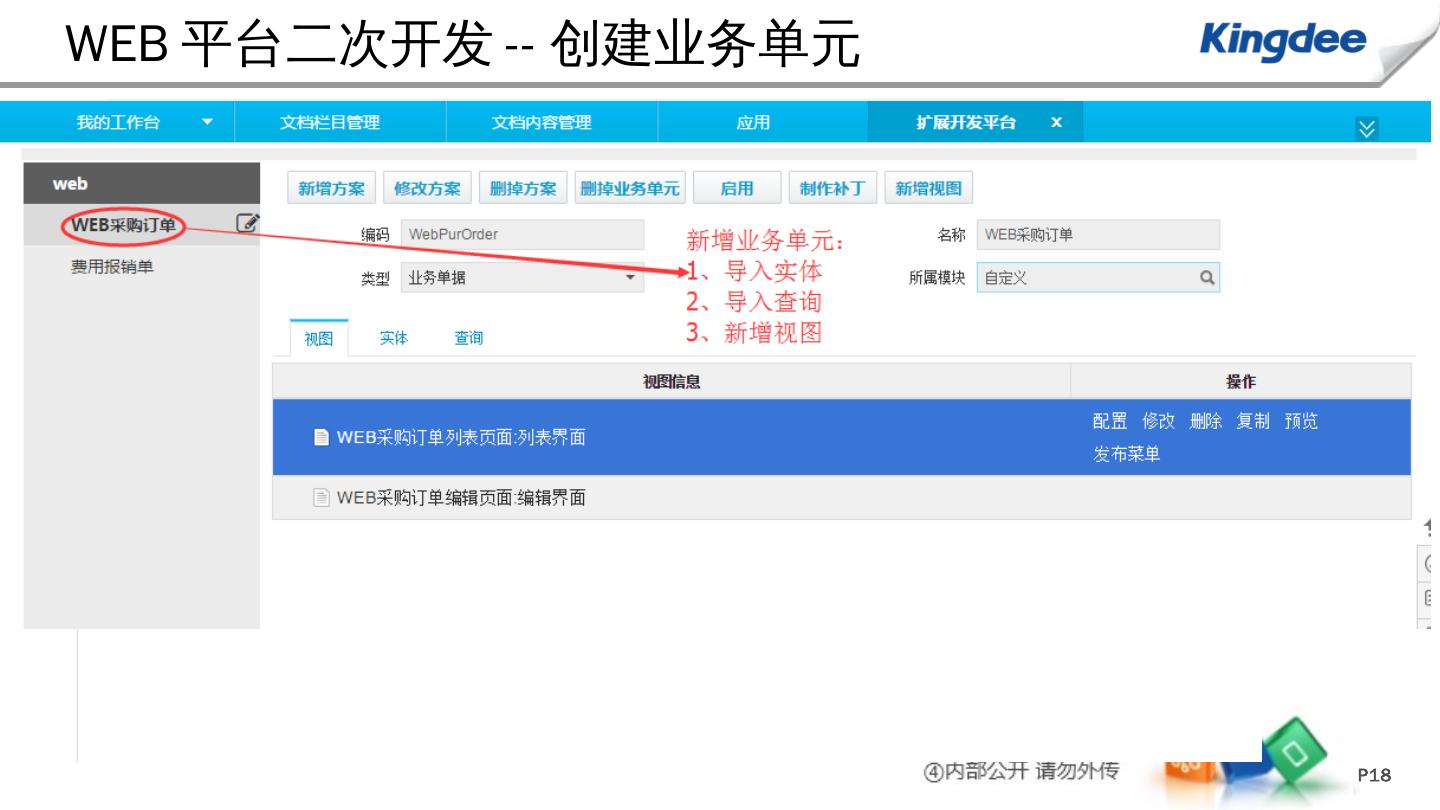The image size is (1440, 810).
Task: Click the 新增方案 button
Action: click(x=332, y=188)
